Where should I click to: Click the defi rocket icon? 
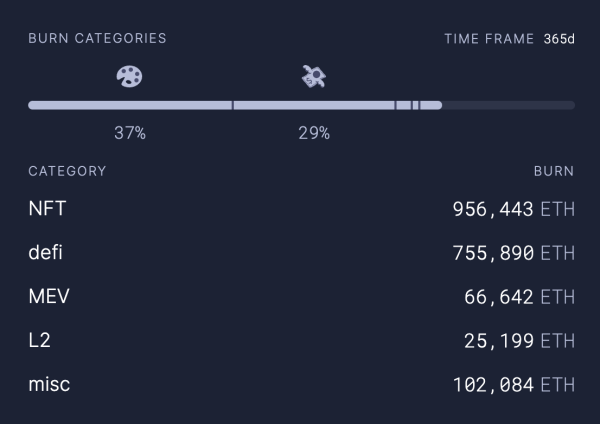(313, 76)
